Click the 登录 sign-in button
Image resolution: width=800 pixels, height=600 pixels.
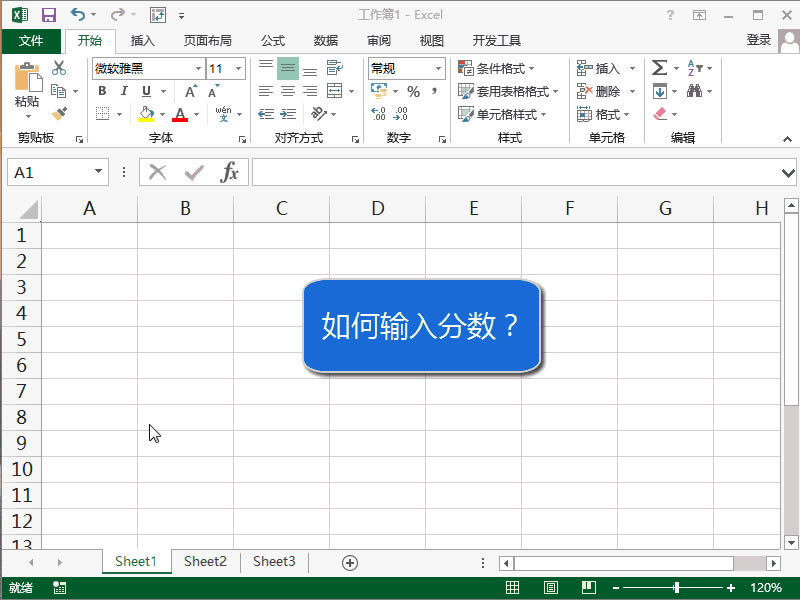(x=757, y=41)
